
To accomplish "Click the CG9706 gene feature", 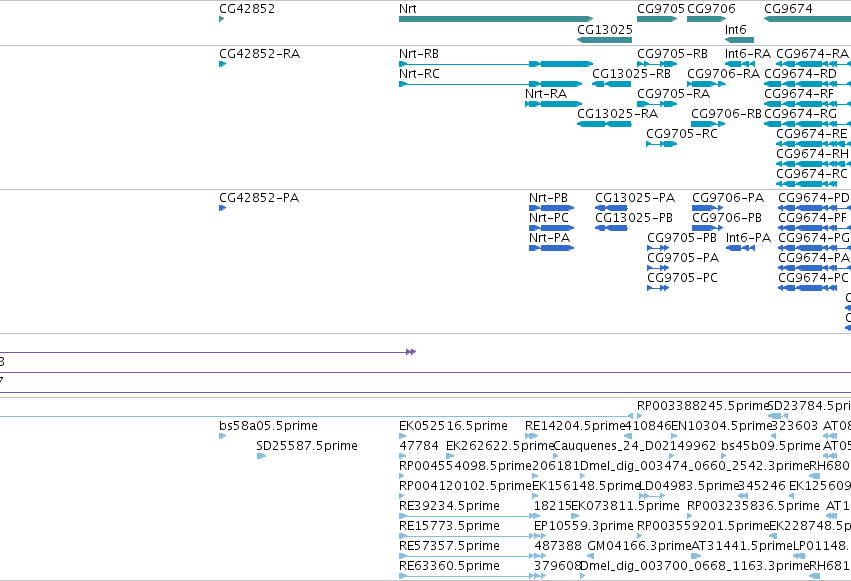I will point(706,20).
